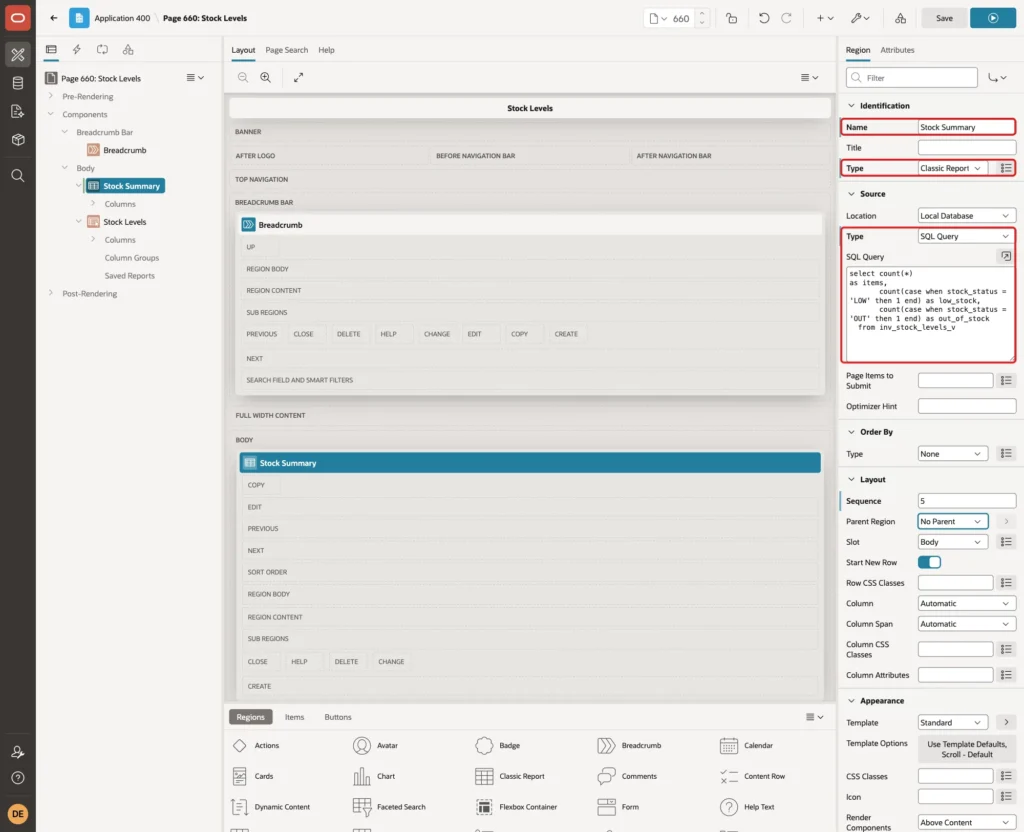1024x832 pixels.
Task: Select Stock Levels region in tree
Action: 124,222
